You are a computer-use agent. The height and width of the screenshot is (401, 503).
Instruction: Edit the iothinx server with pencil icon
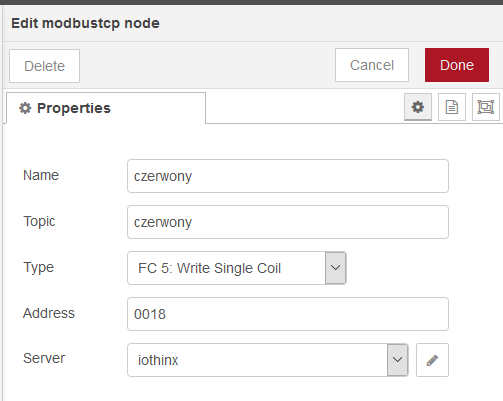coord(432,360)
